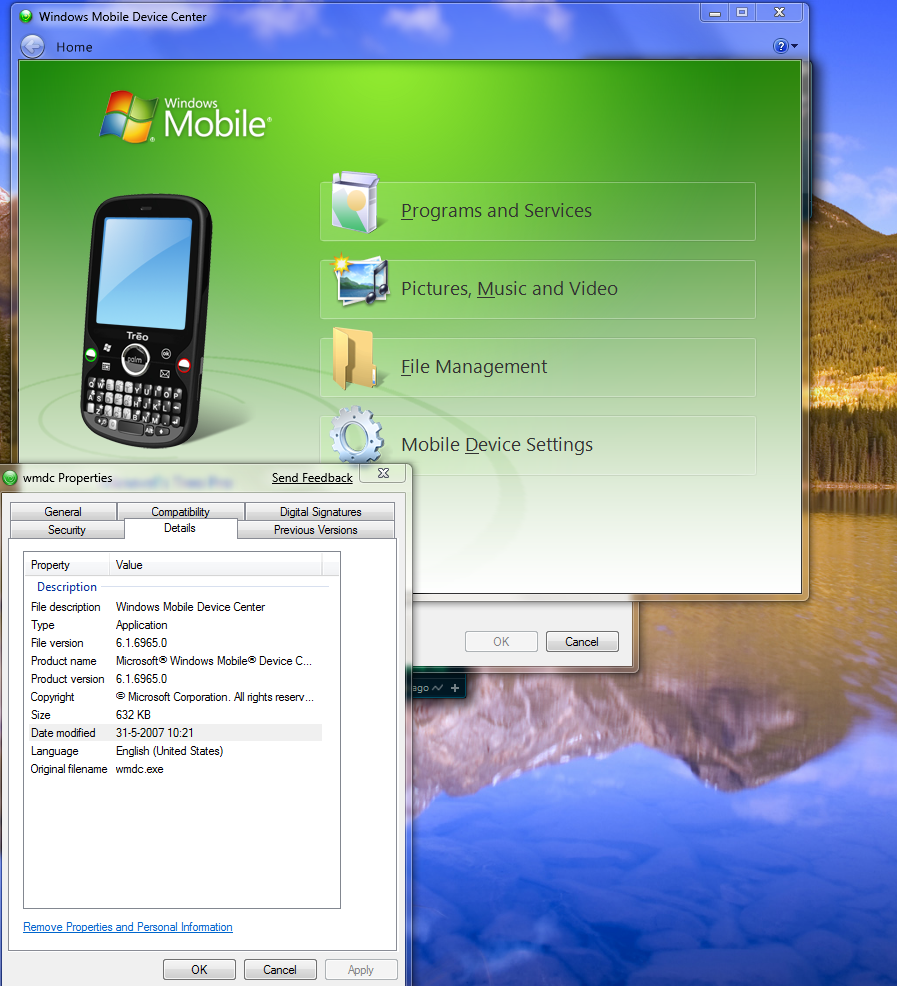Select the Language English row

176,751
